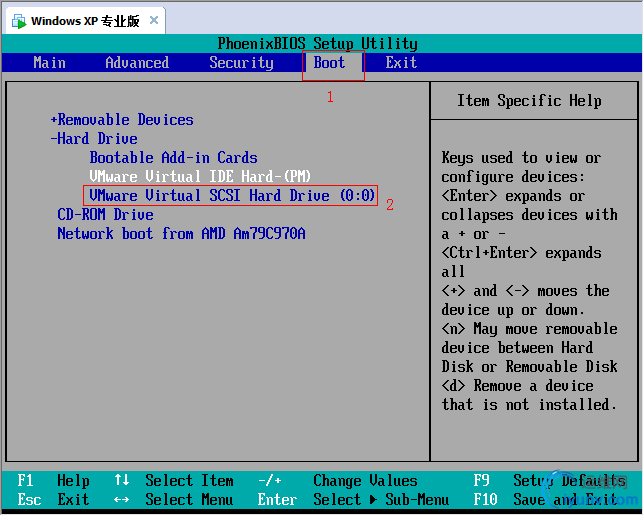Open the Main BIOS menu

pos(49,63)
